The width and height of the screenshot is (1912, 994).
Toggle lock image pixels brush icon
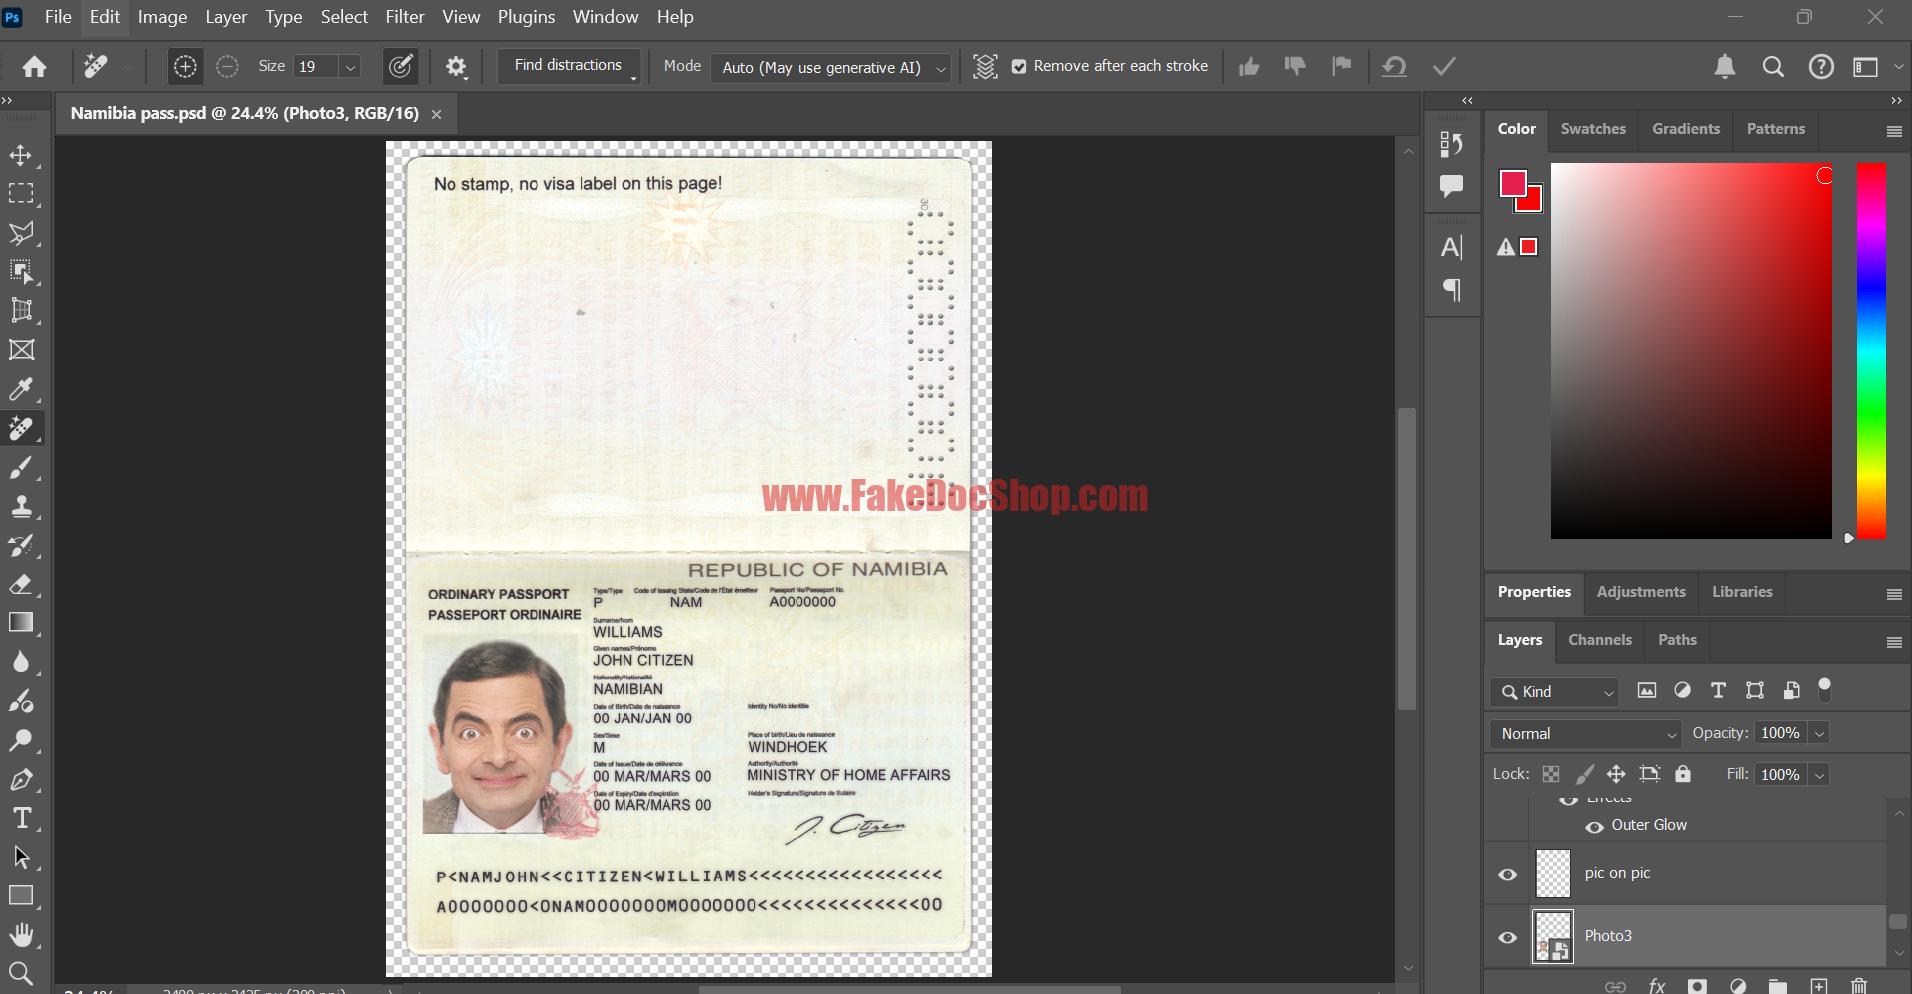pos(1585,774)
